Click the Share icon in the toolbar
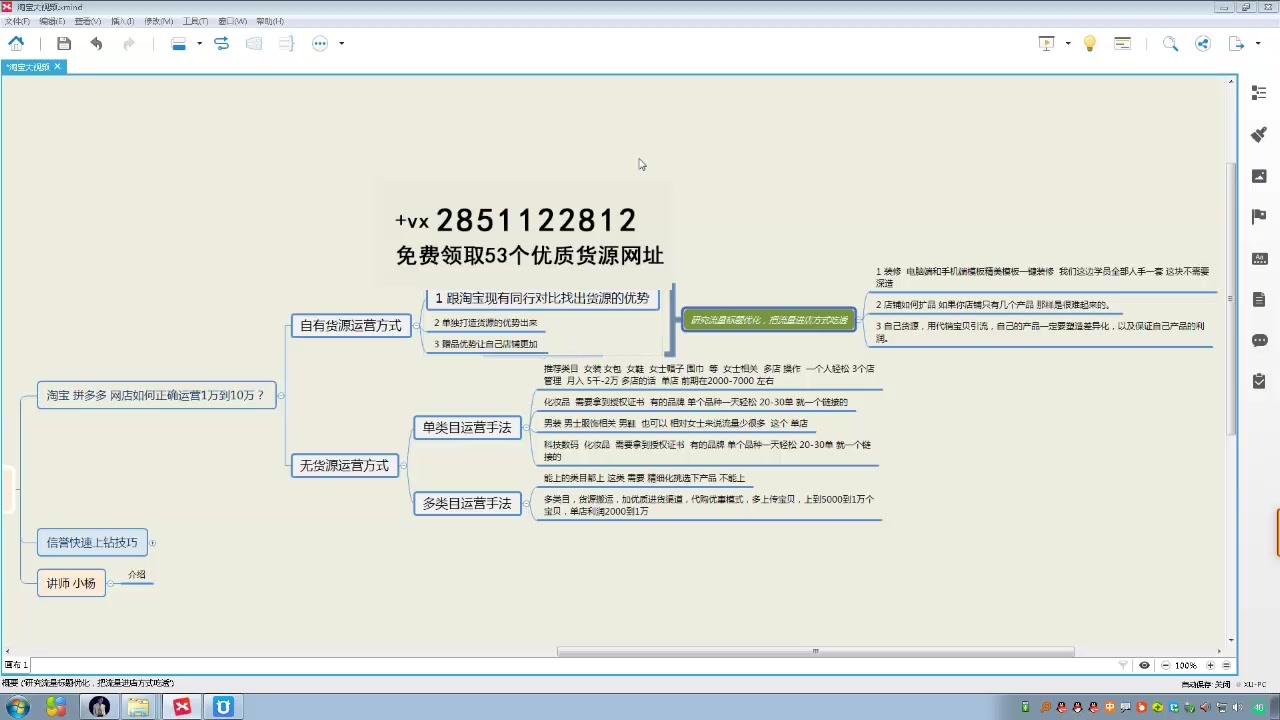1280x720 pixels. (x=1203, y=44)
